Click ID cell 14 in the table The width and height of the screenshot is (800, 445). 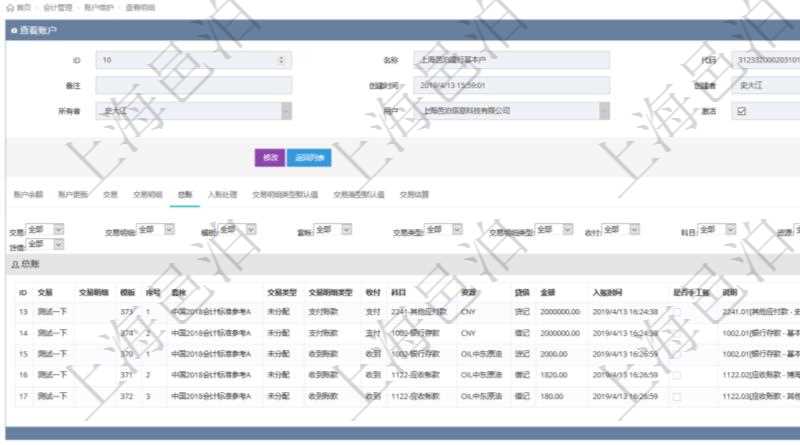coord(23,333)
